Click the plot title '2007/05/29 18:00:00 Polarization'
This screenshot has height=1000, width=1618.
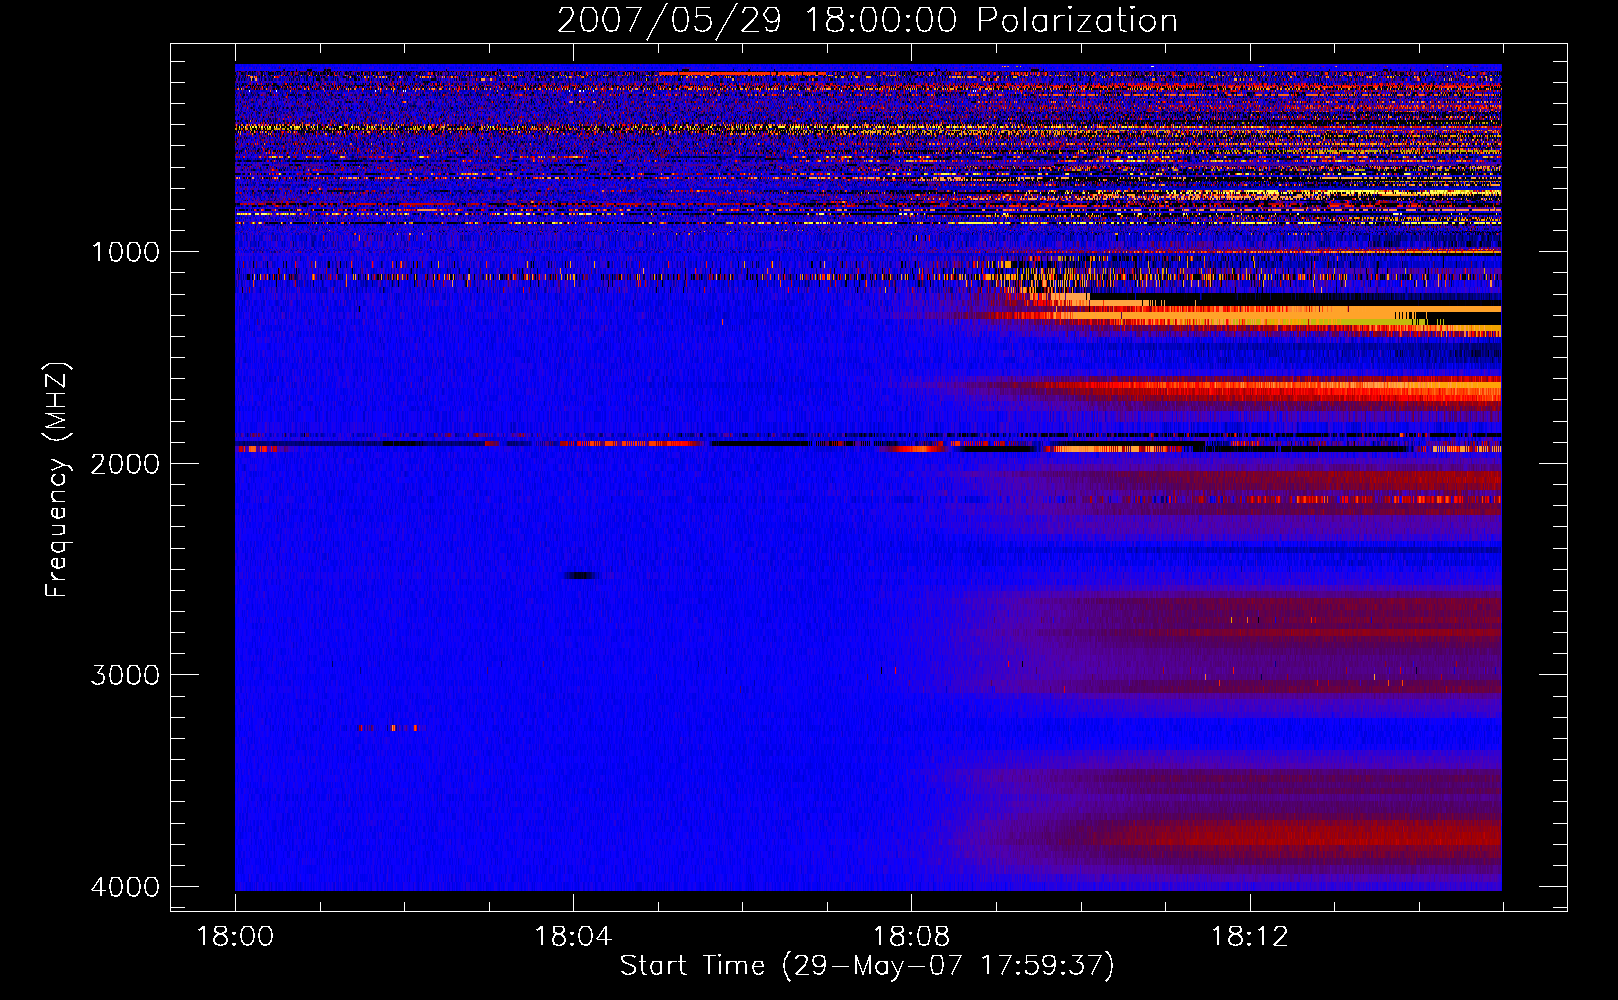click(867, 21)
